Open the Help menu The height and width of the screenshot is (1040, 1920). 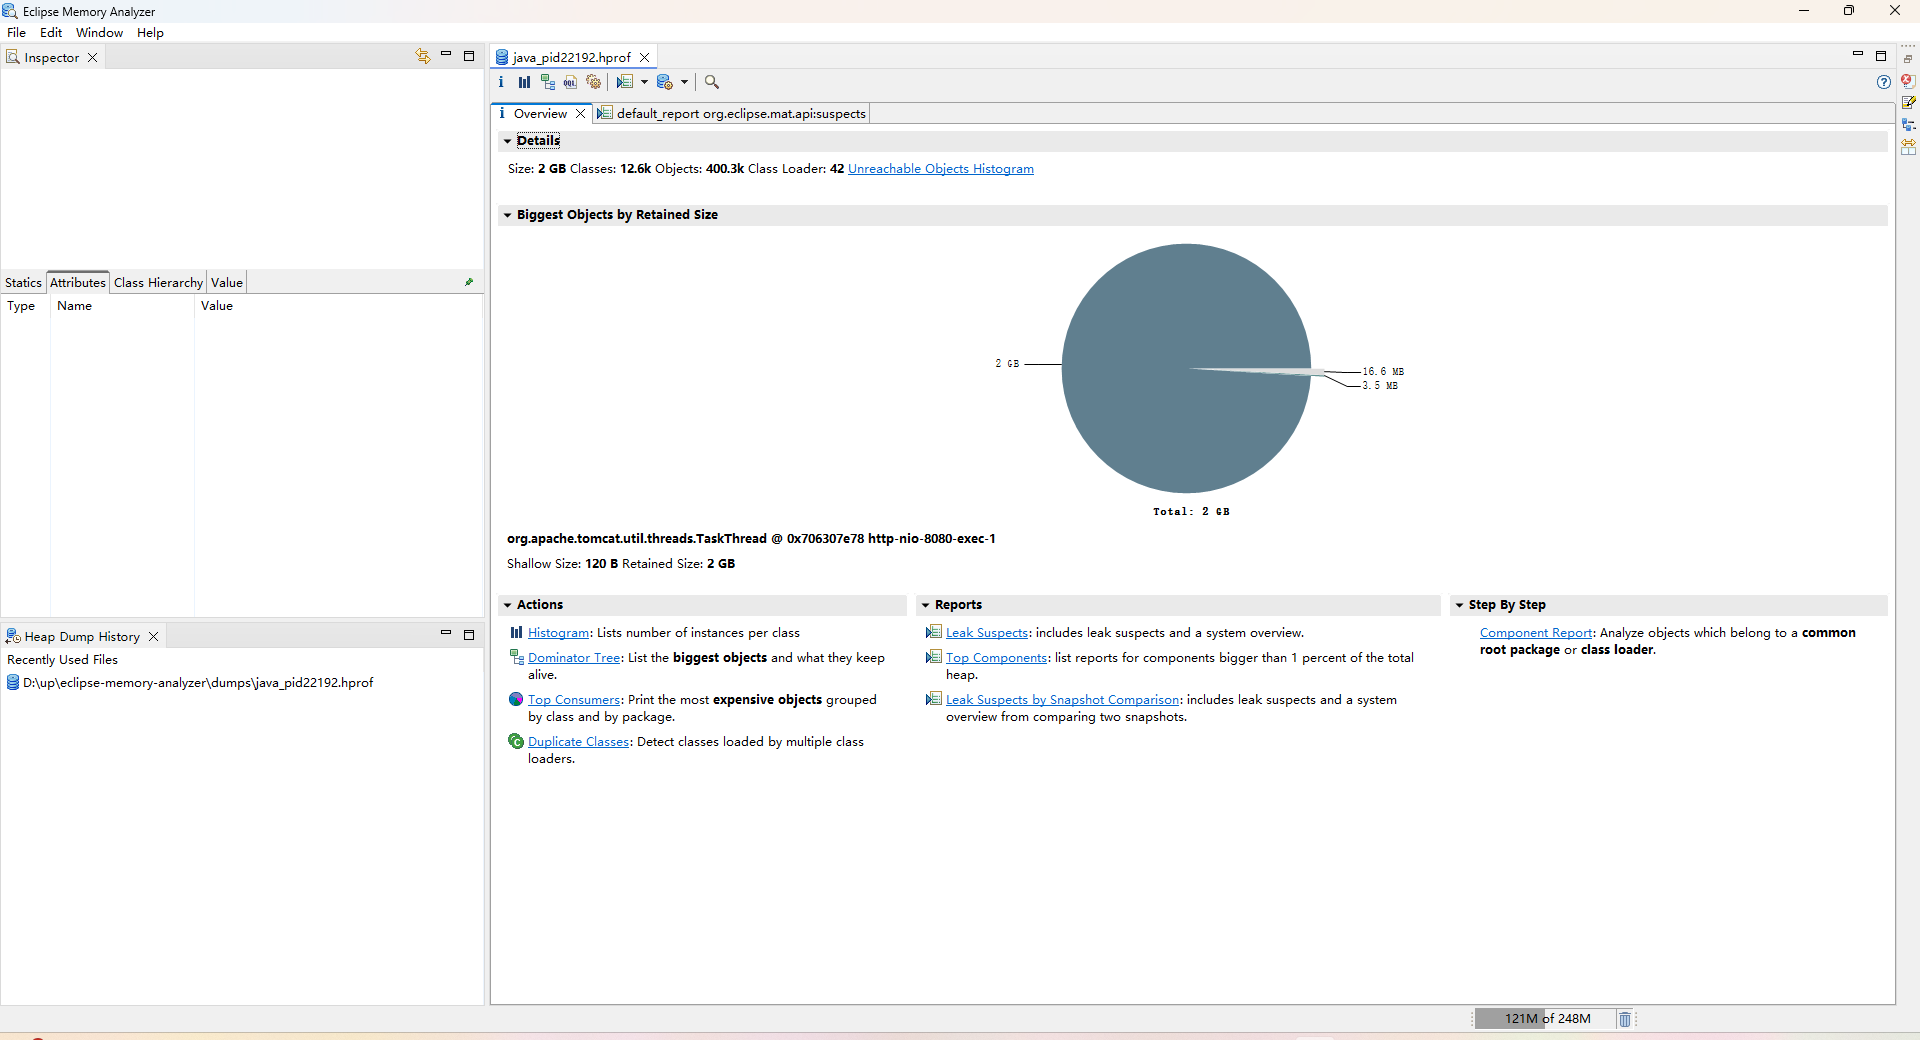click(150, 33)
